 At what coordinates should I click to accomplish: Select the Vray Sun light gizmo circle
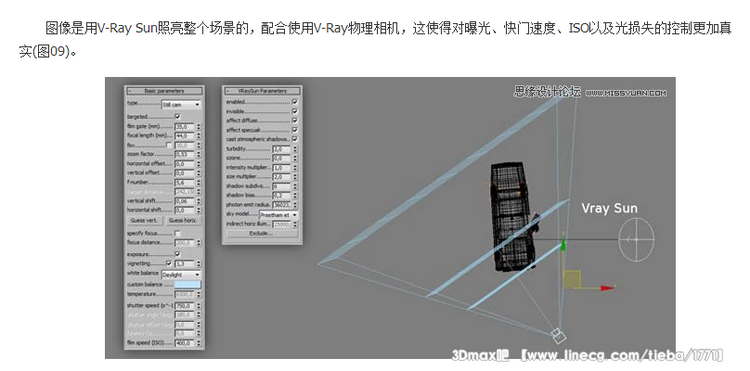pyautogui.click(x=636, y=239)
